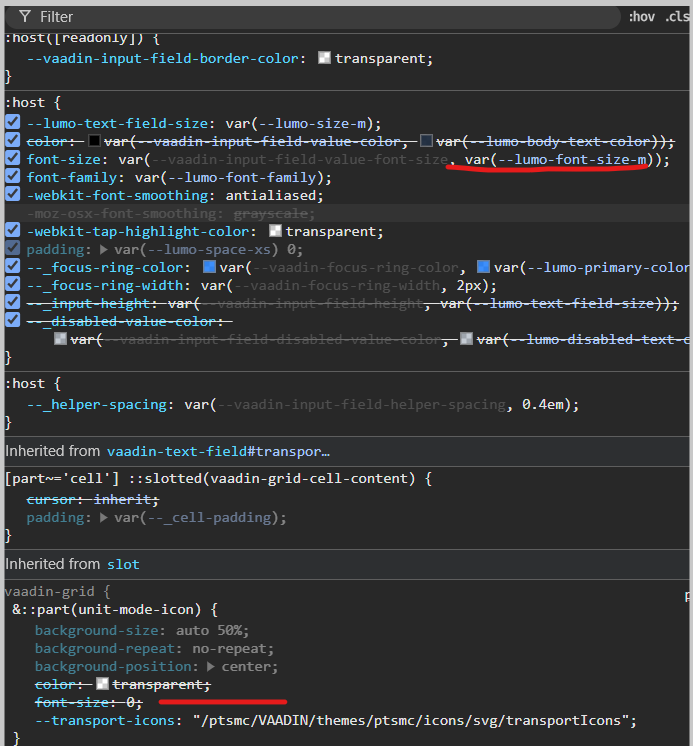The height and width of the screenshot is (746, 693).
Task: Expand the background-position center triangle
Action: [x=212, y=667]
